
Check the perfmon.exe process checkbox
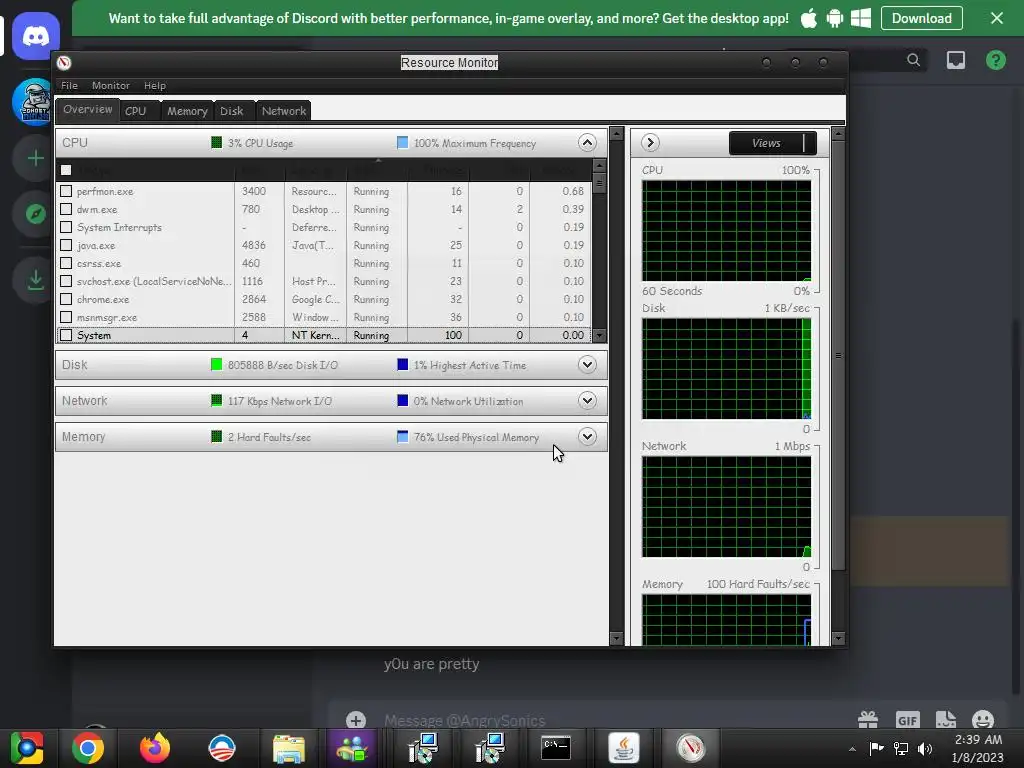66,191
